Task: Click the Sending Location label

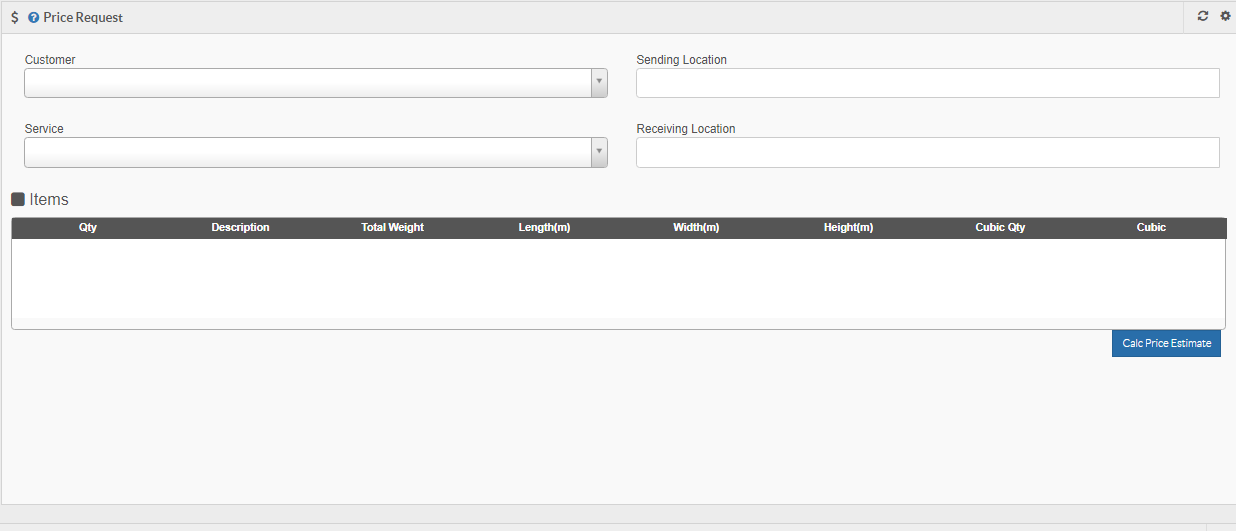Action: point(682,60)
